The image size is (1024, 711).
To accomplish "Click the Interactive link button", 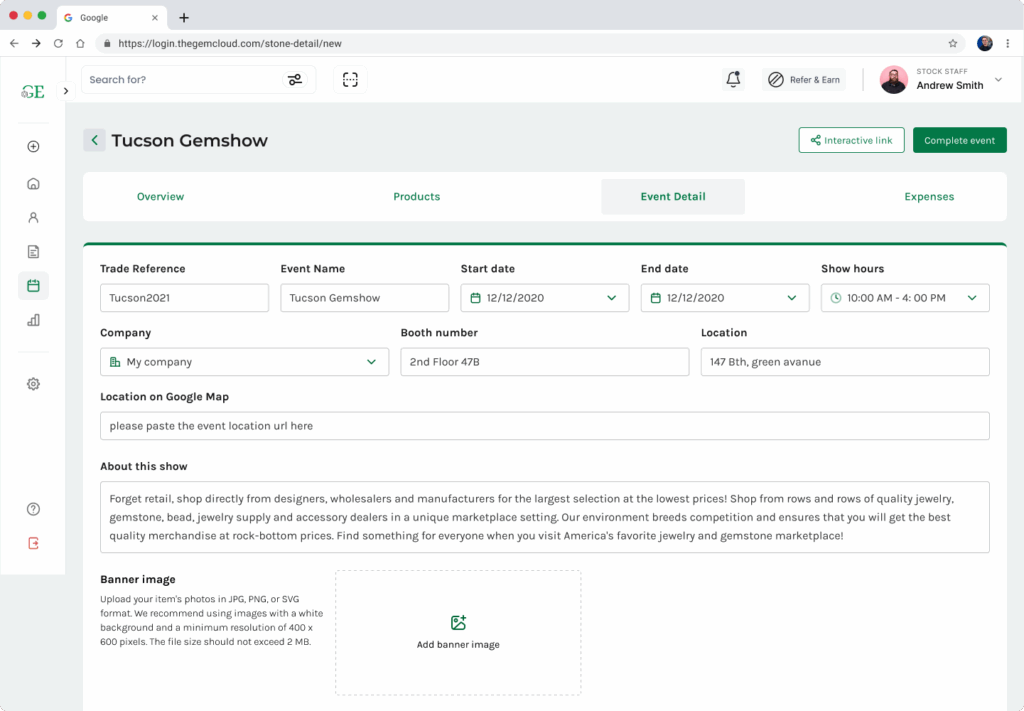I will [x=851, y=141].
